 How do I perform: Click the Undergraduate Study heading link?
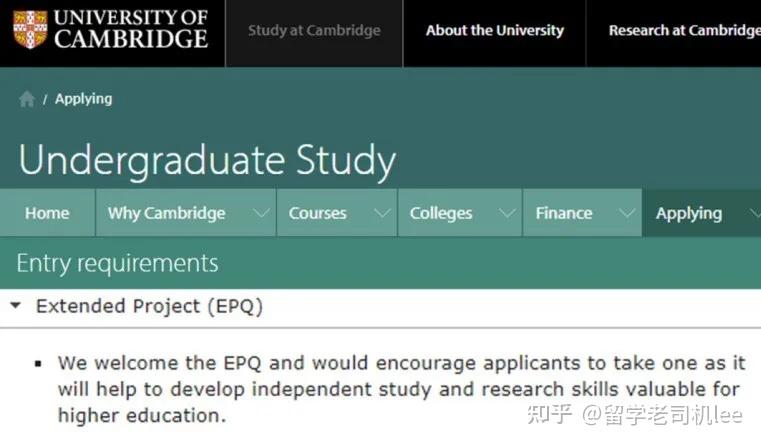click(207, 161)
